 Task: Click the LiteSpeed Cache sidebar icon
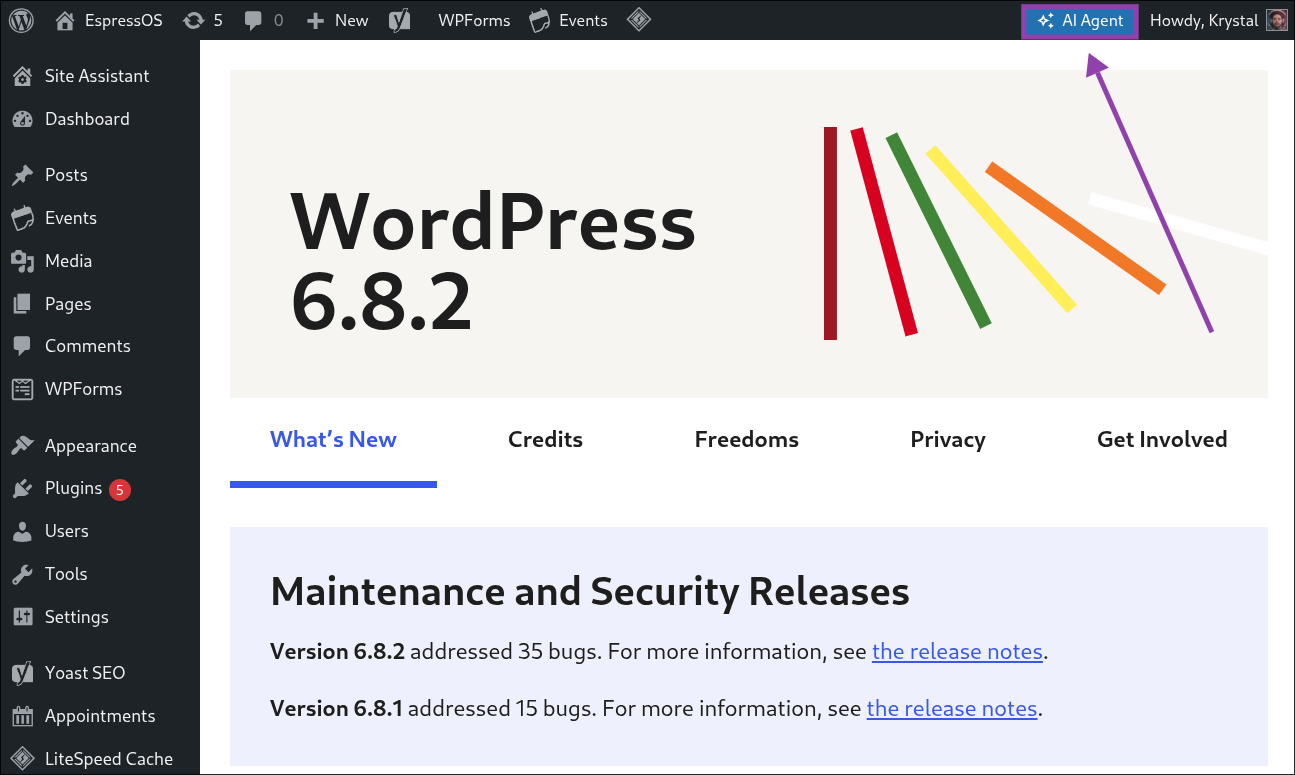(x=22, y=759)
